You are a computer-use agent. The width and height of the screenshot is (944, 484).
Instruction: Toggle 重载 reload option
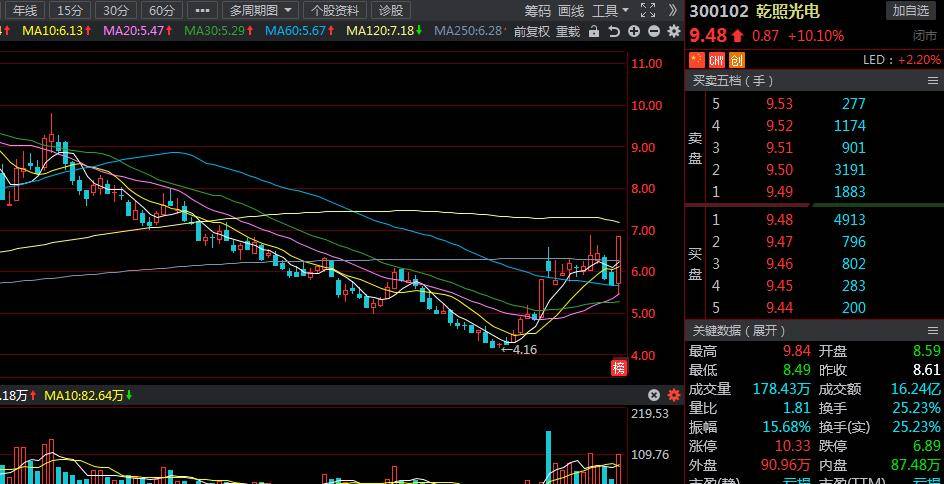567,32
